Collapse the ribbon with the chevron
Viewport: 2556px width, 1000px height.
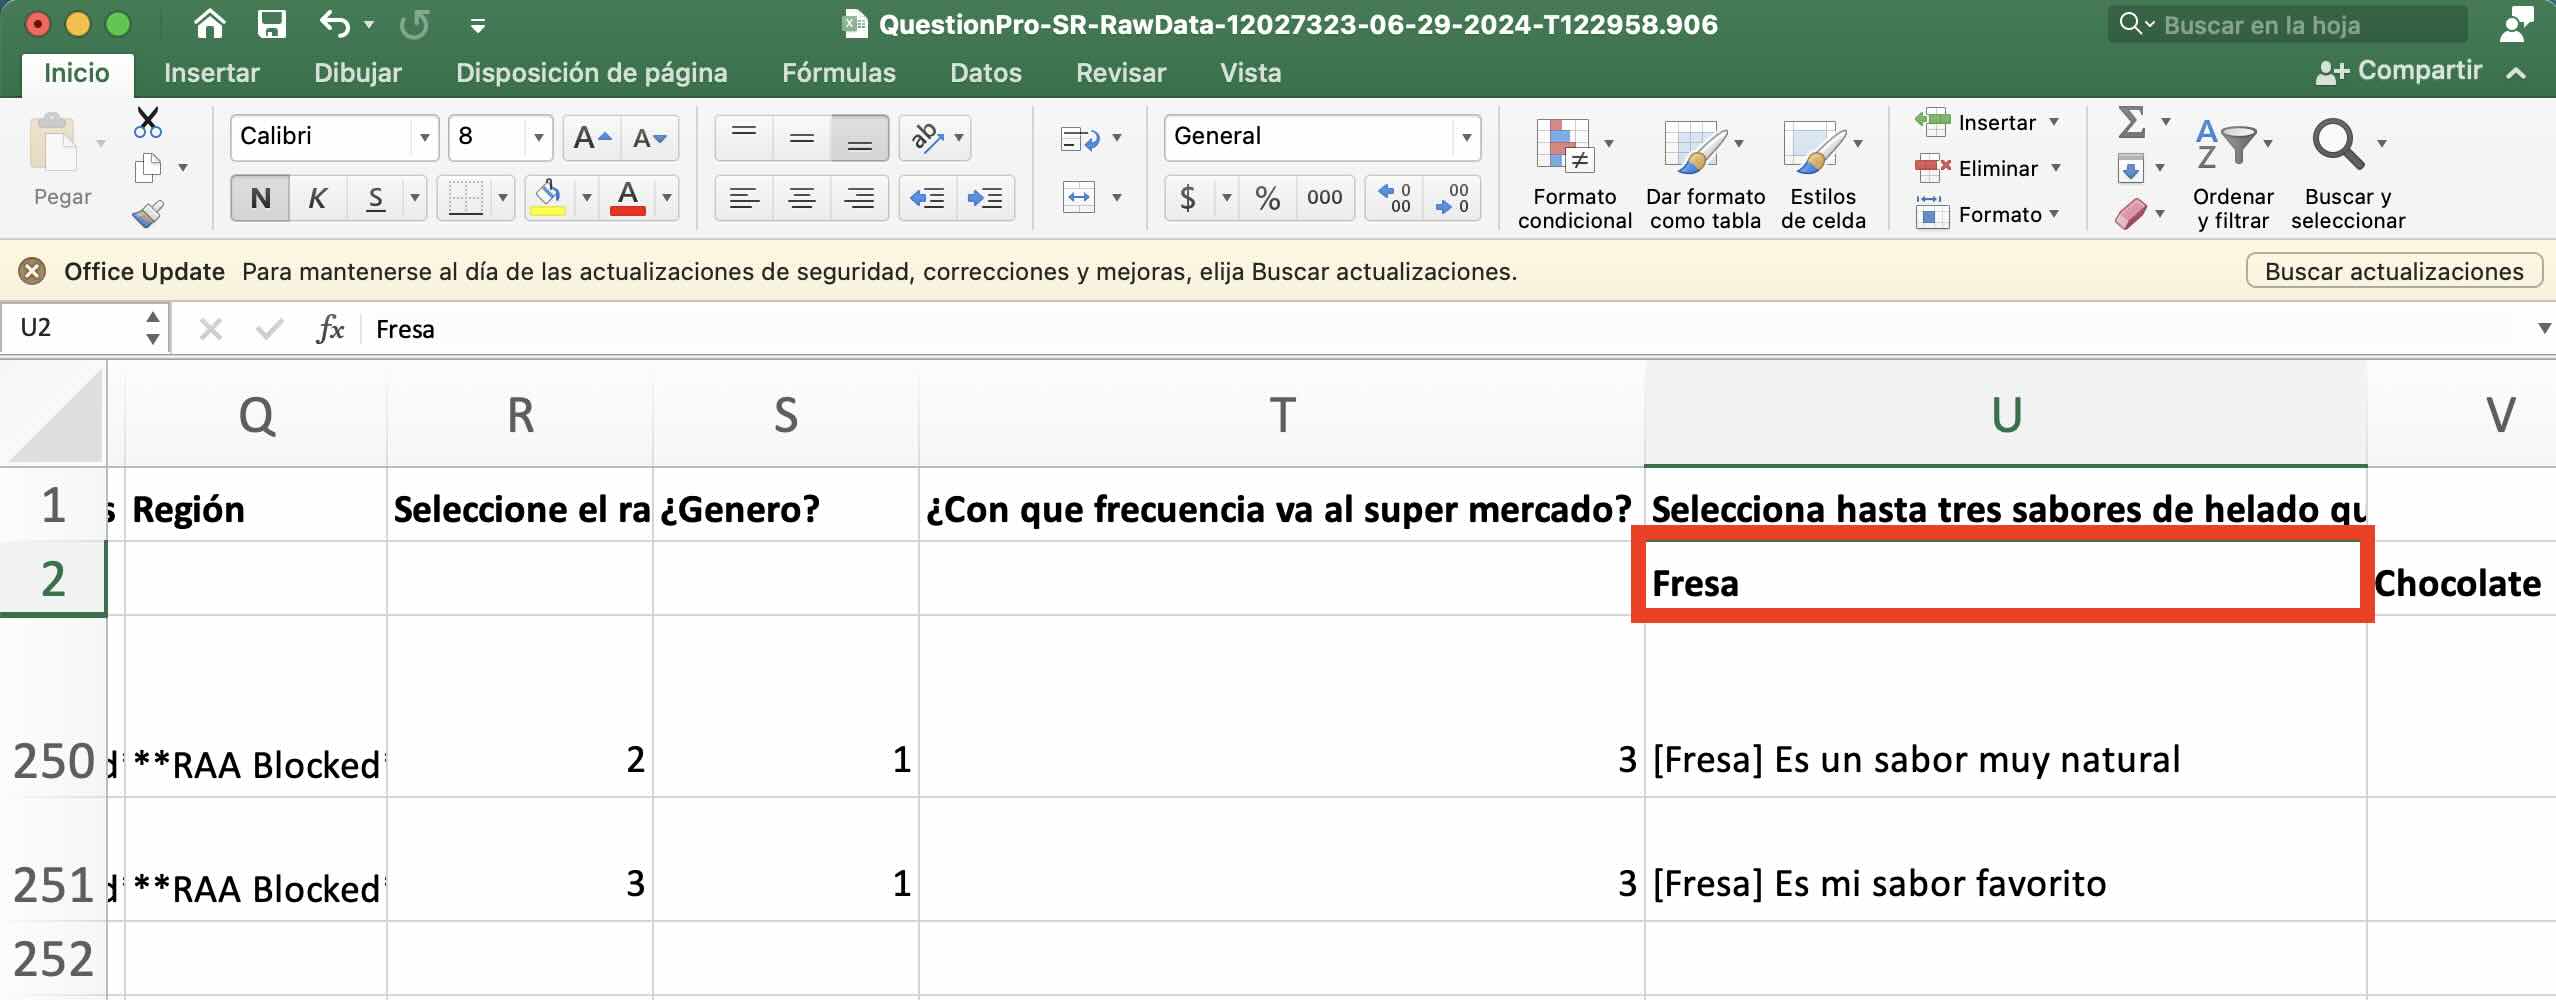2517,72
